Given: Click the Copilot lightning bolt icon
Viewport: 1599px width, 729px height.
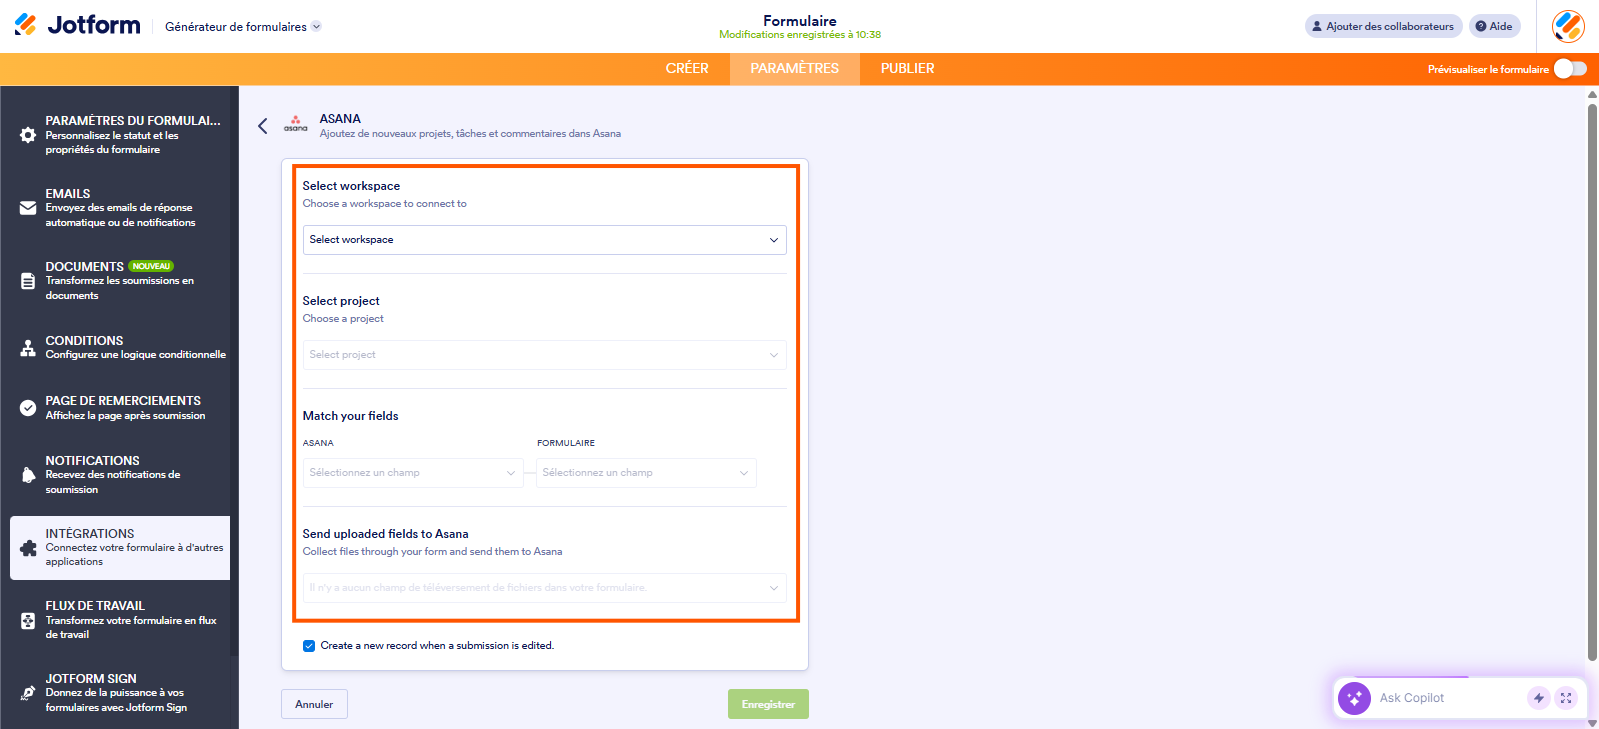Looking at the screenshot, I should tap(1538, 698).
